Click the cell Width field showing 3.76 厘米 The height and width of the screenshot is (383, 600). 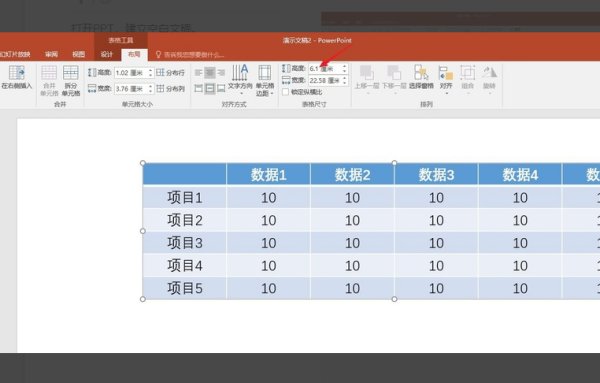[130, 89]
